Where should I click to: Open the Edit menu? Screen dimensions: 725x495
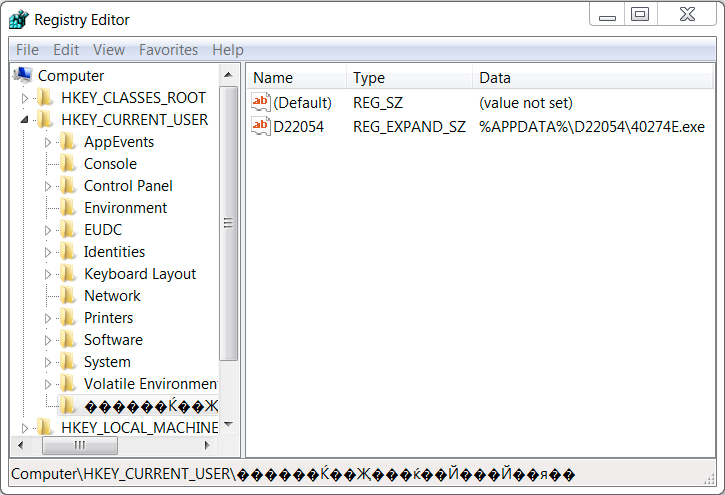coord(66,49)
